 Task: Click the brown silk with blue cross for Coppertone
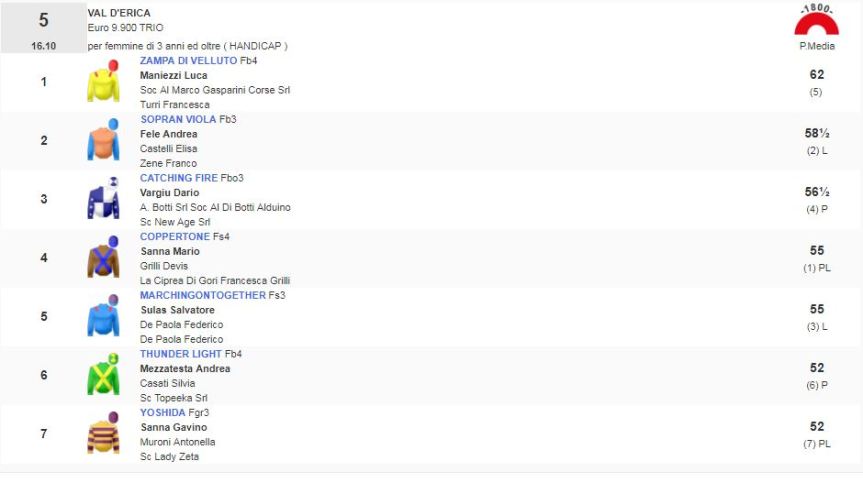pyautogui.click(x=103, y=258)
